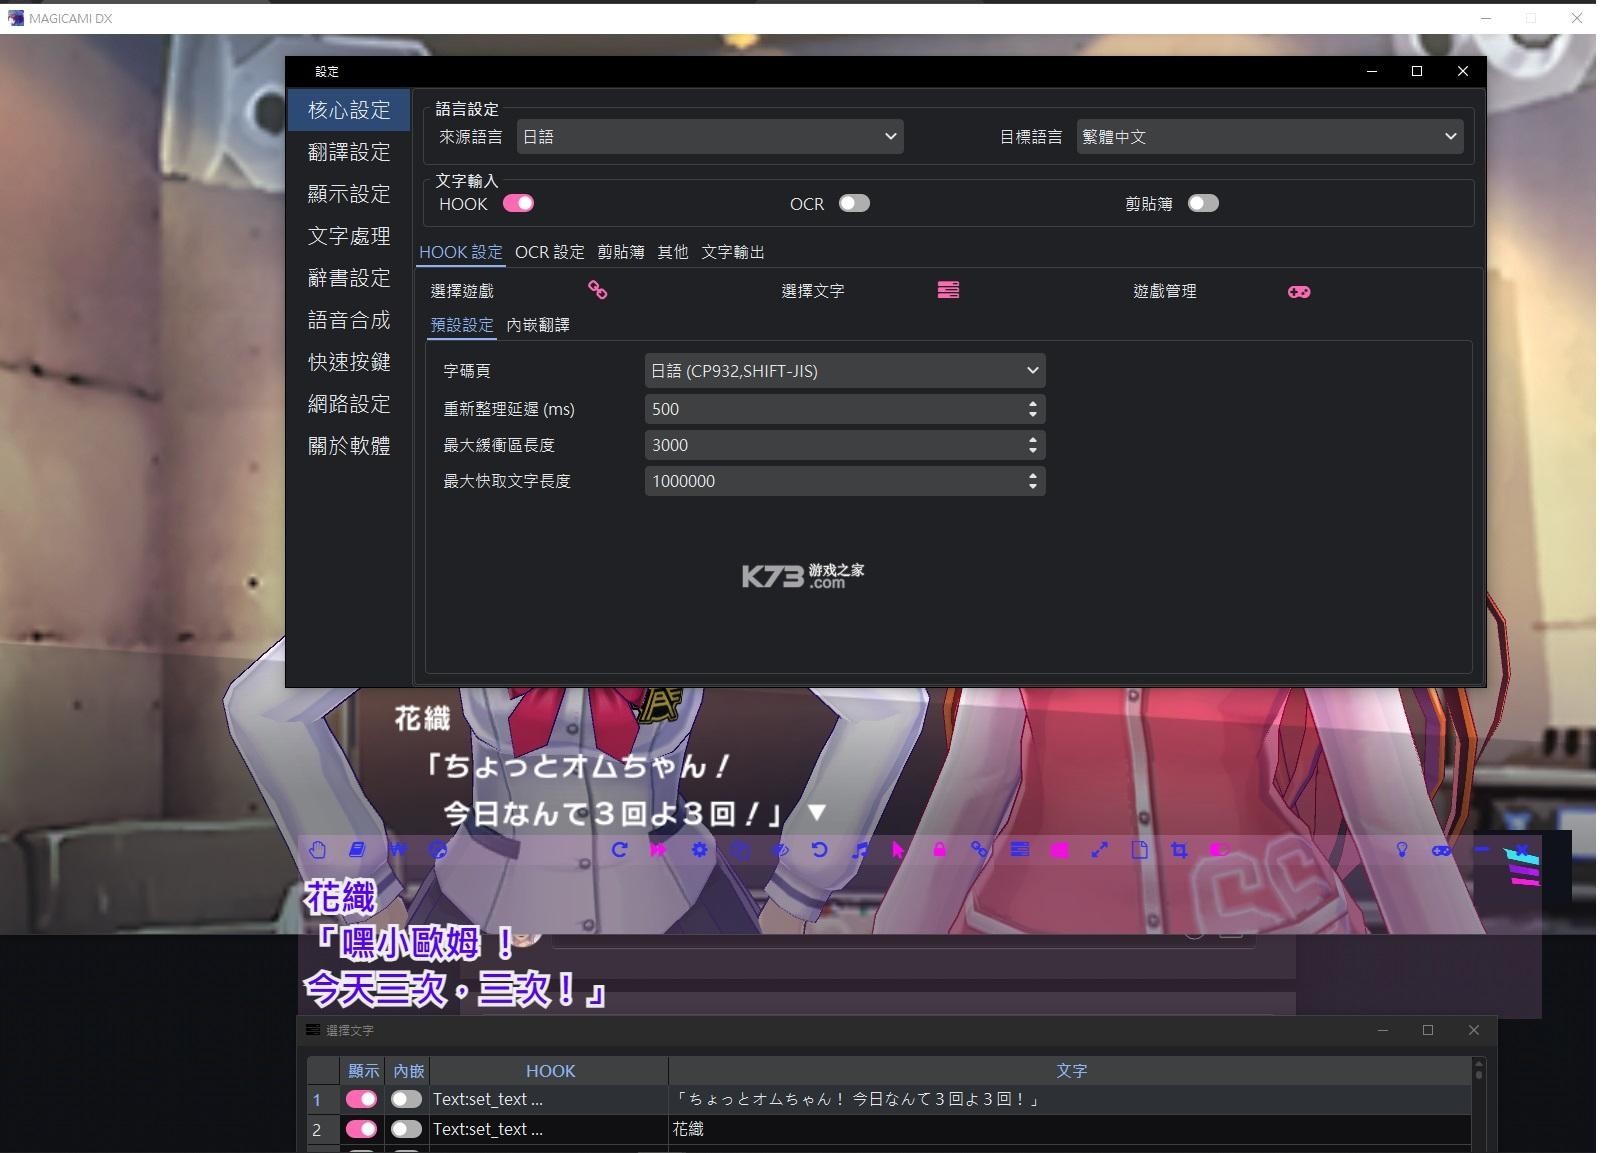Open settings via toolbar gear icon

point(699,850)
